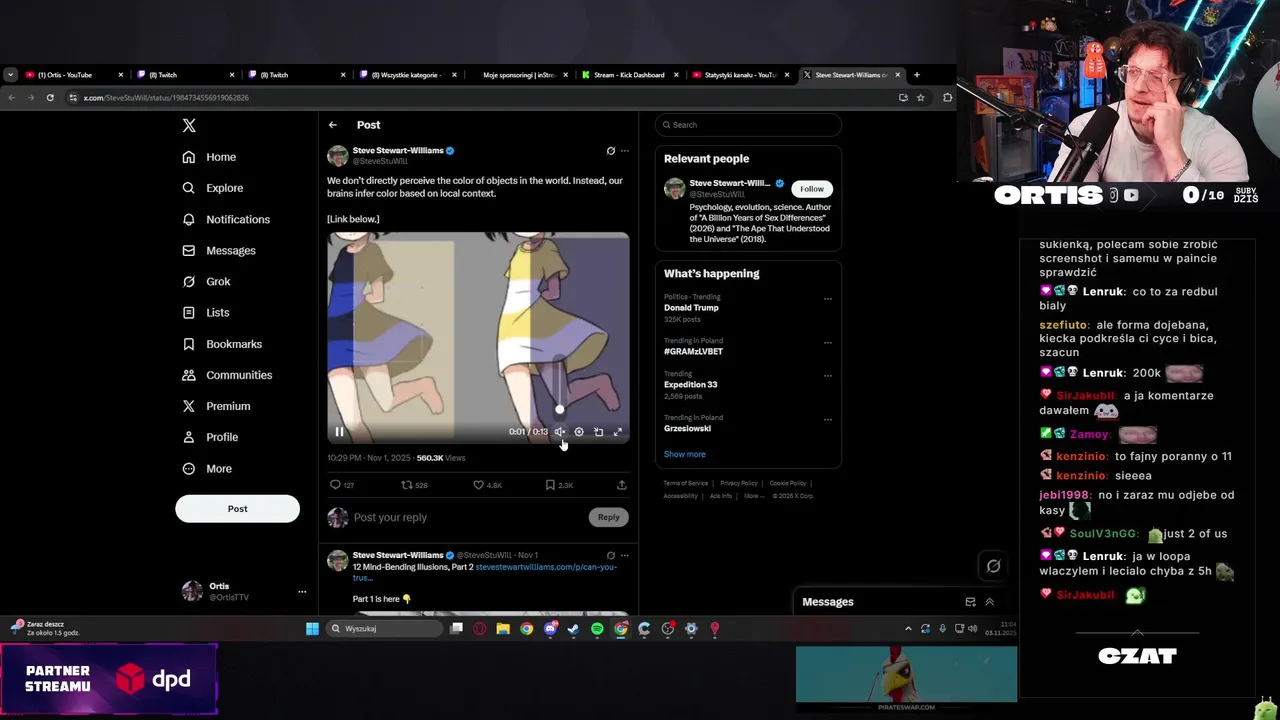Open Steam from the taskbar
The height and width of the screenshot is (720, 1280).
573,629
